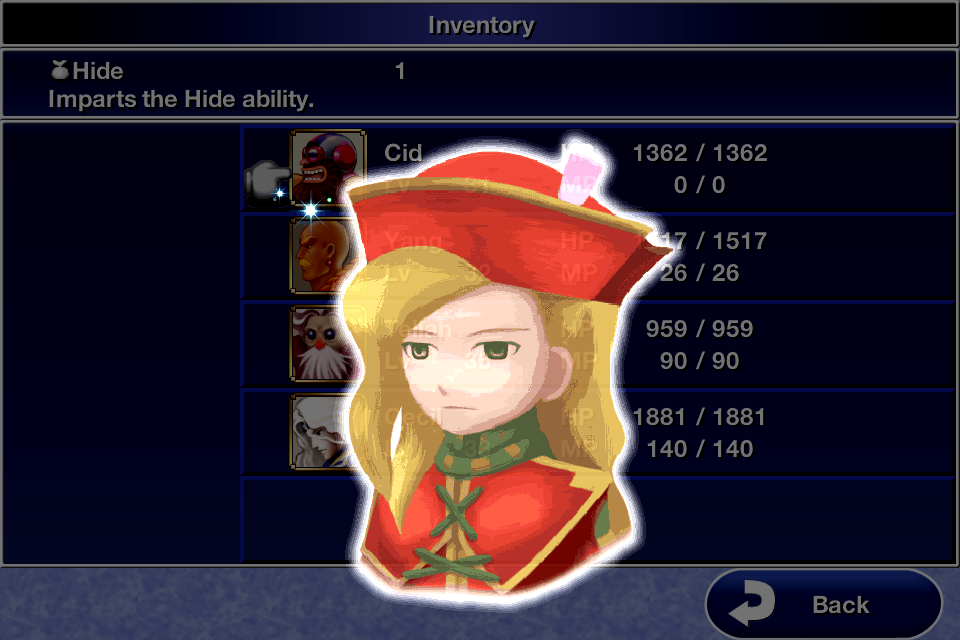Select the Cid name label

[403, 153]
